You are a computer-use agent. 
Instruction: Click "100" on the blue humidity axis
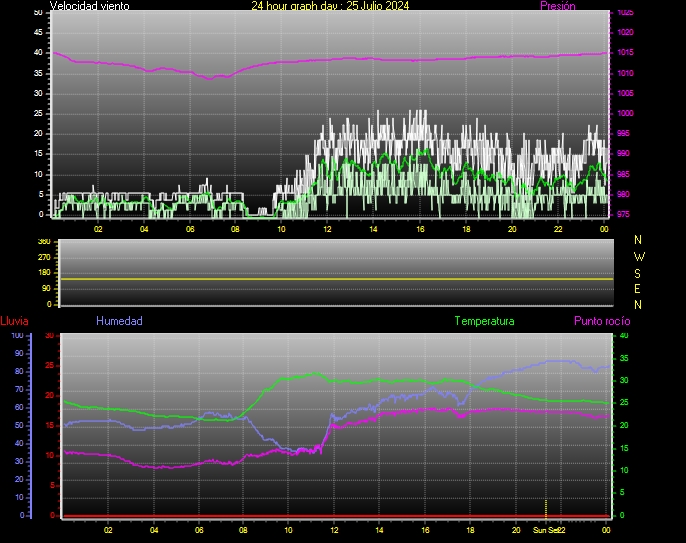pyautogui.click(x=17, y=336)
